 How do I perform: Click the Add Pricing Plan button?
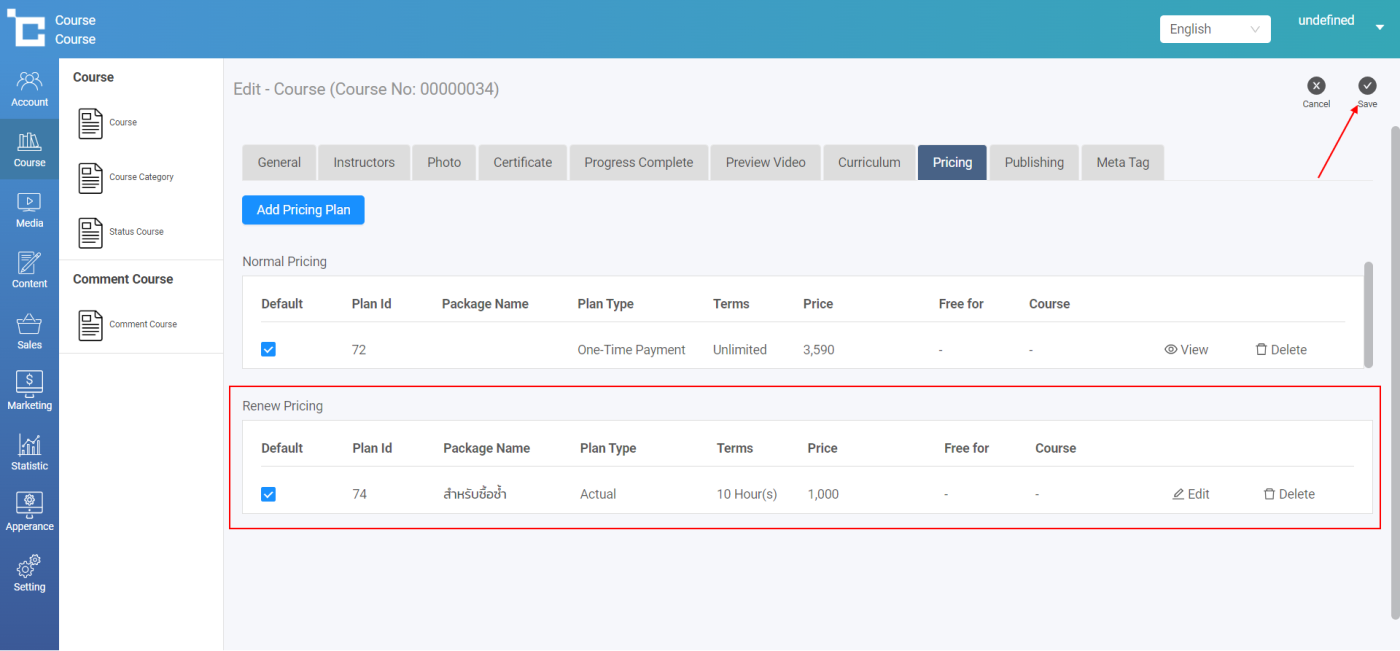303,210
